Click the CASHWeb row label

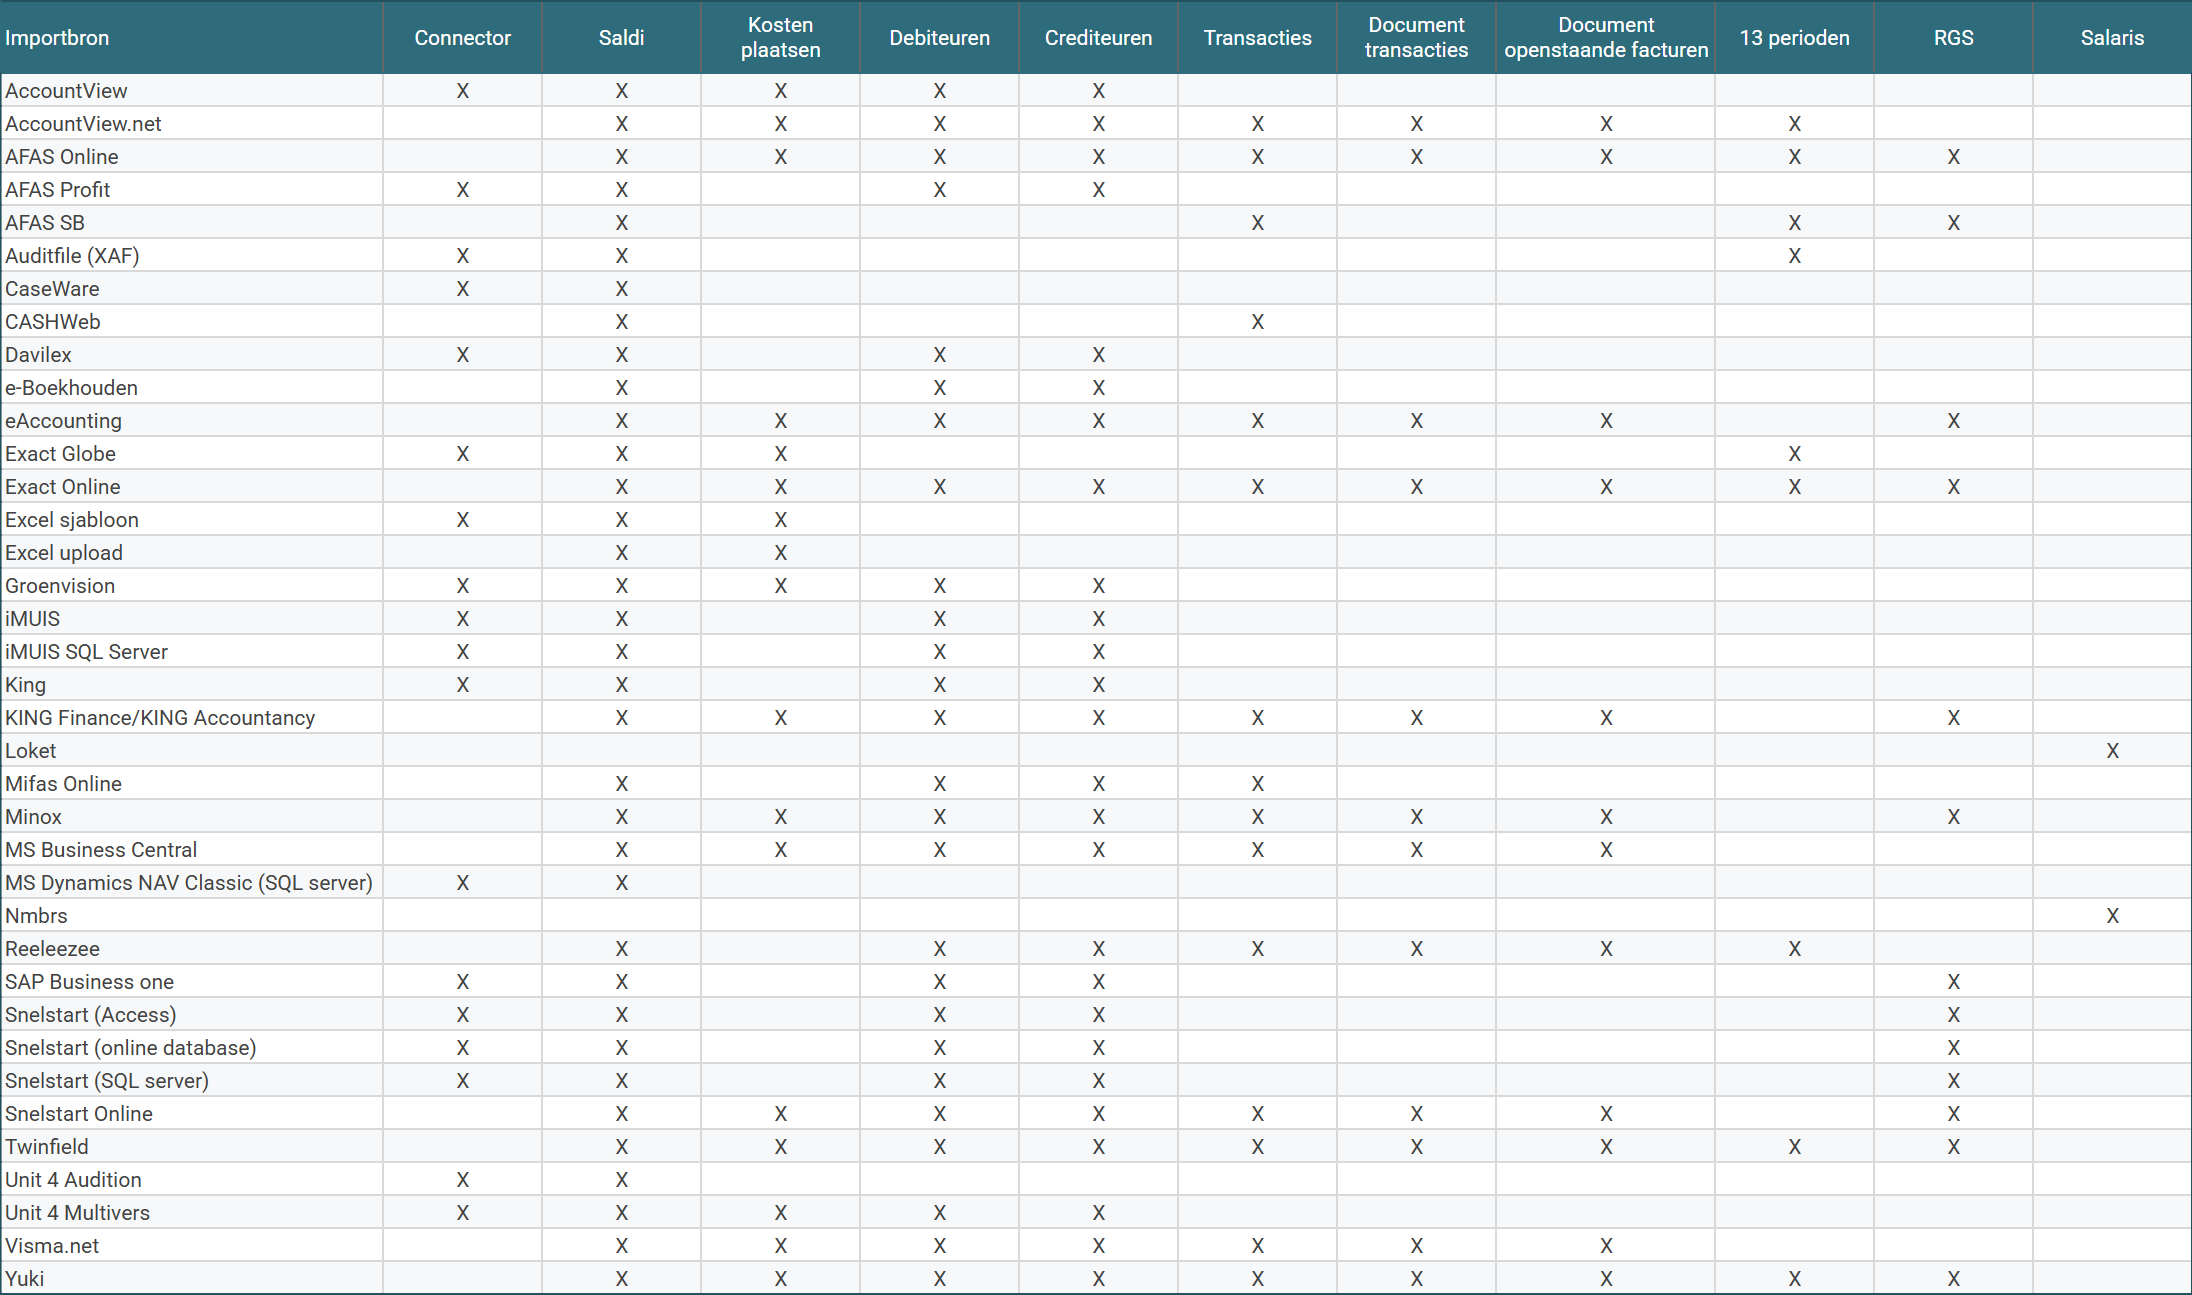[53, 322]
